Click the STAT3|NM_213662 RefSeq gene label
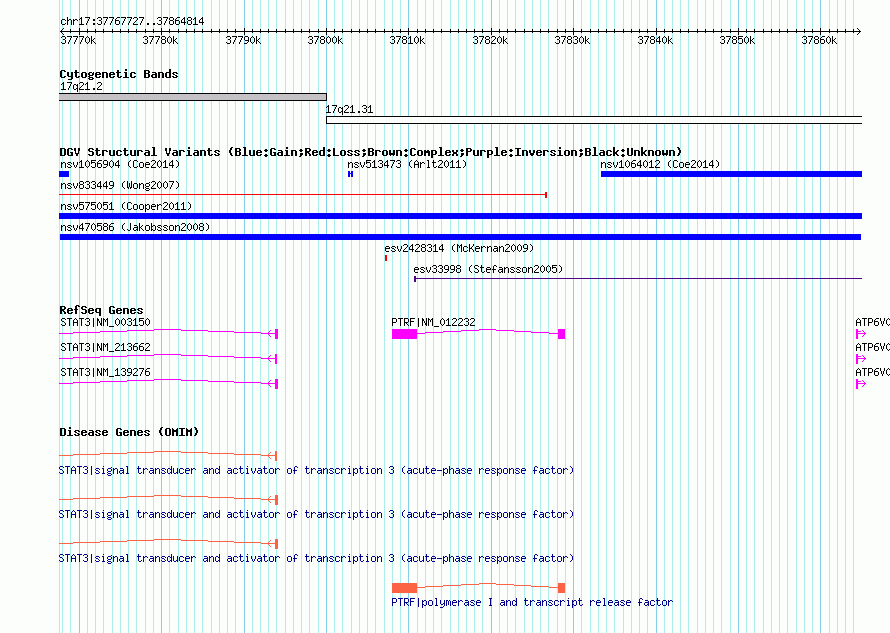This screenshot has height=633, width=890. [105, 347]
